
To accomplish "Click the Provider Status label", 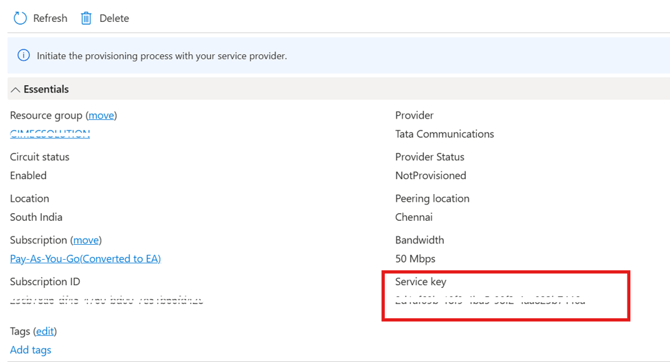I will coord(429,157).
